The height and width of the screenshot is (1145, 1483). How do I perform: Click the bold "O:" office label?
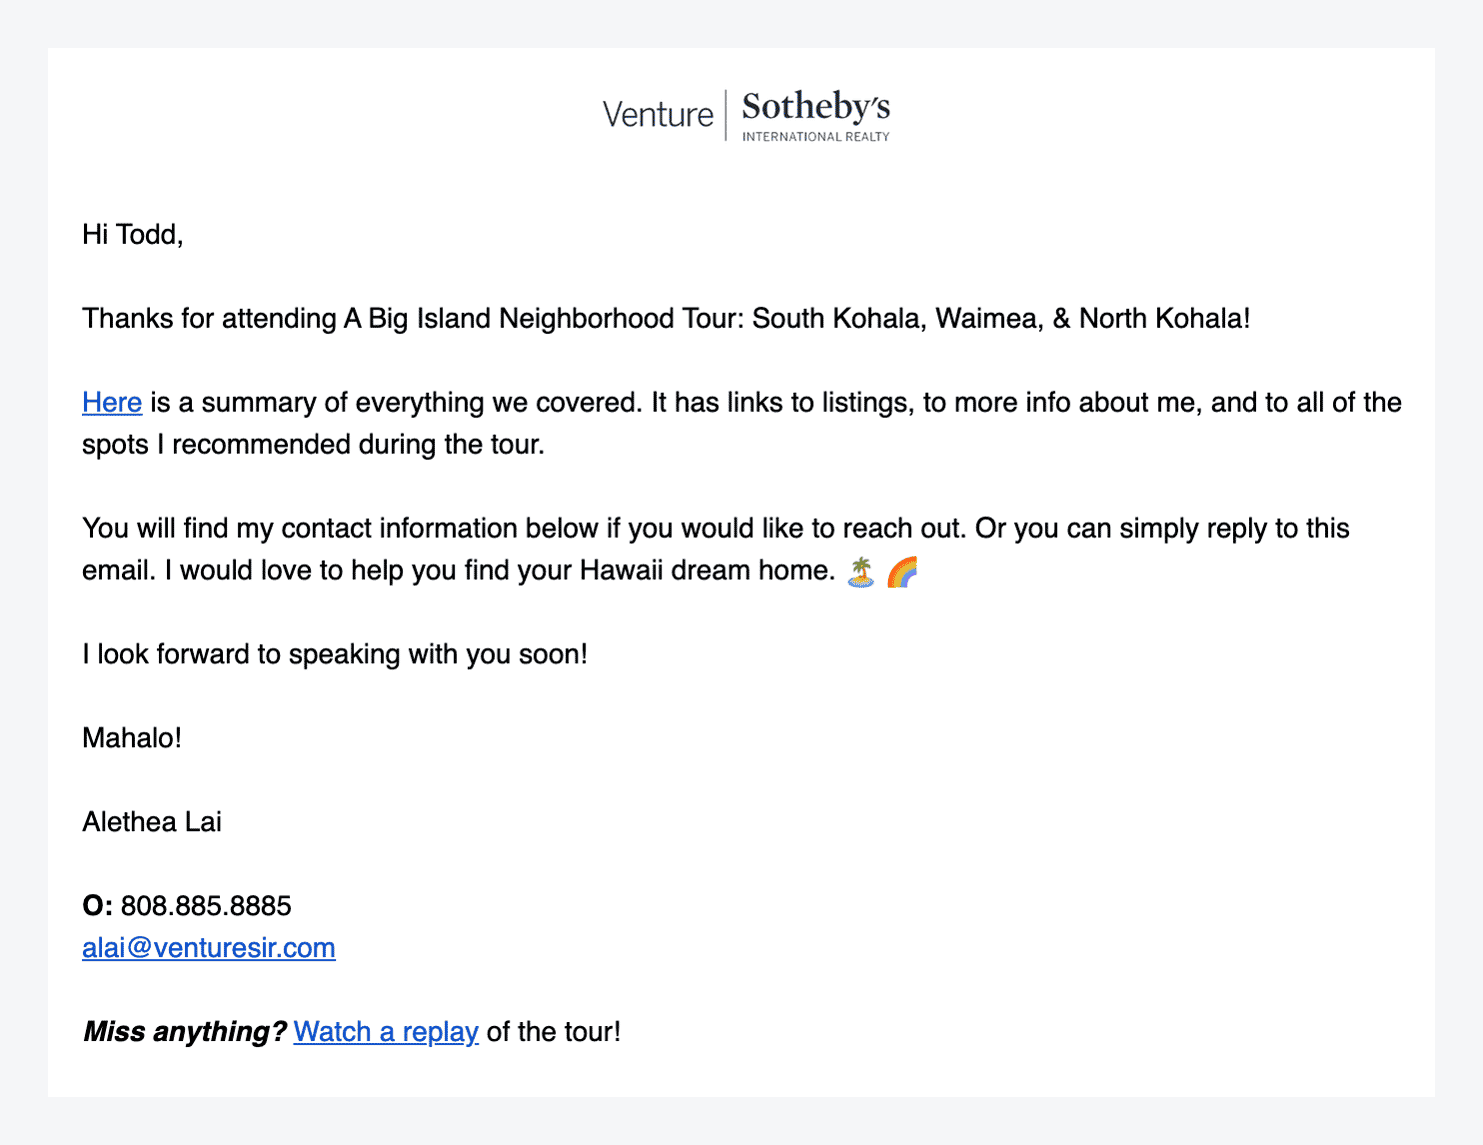[97, 906]
